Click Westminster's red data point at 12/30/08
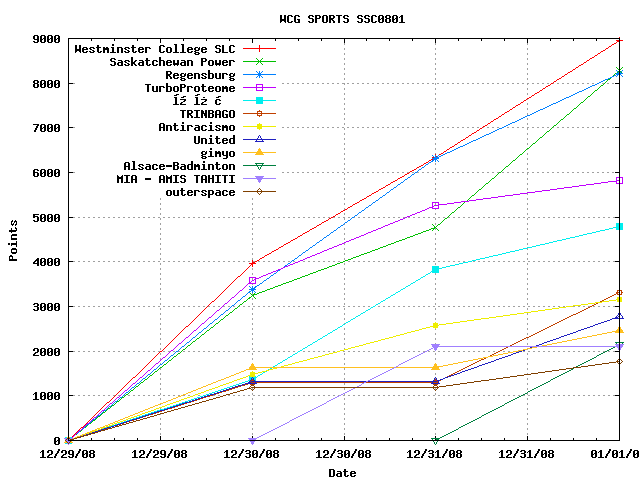Image resolution: width=640 pixels, height=480 pixels. tap(252, 263)
